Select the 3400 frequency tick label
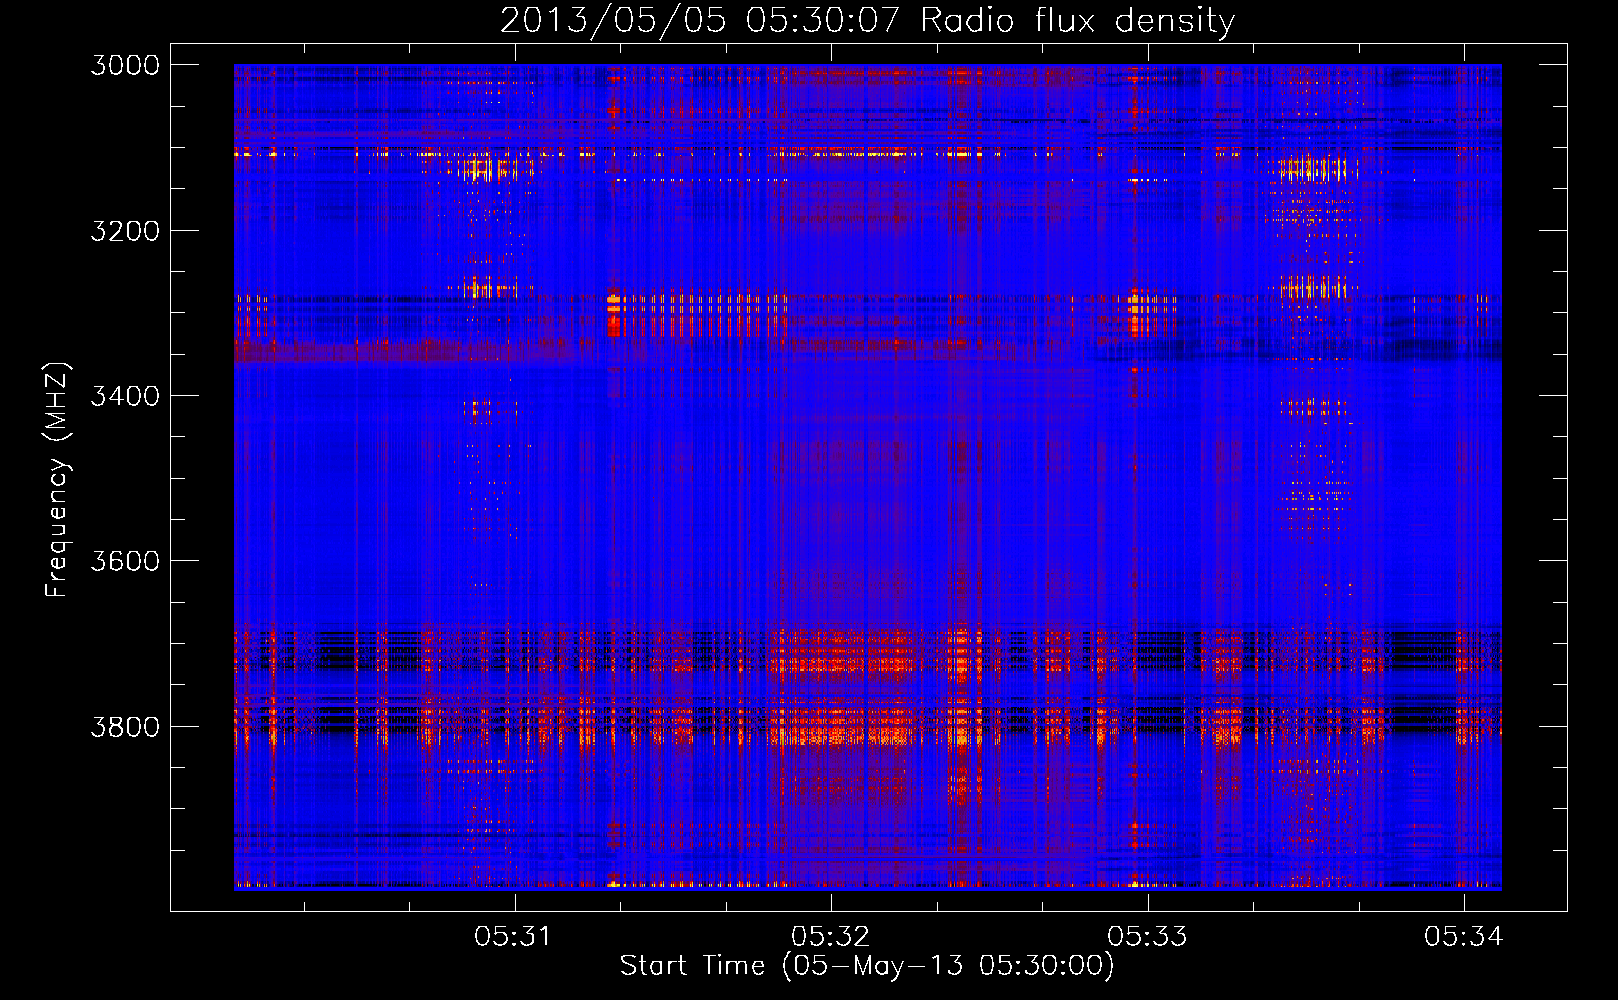The image size is (1618, 1000). pos(125,396)
